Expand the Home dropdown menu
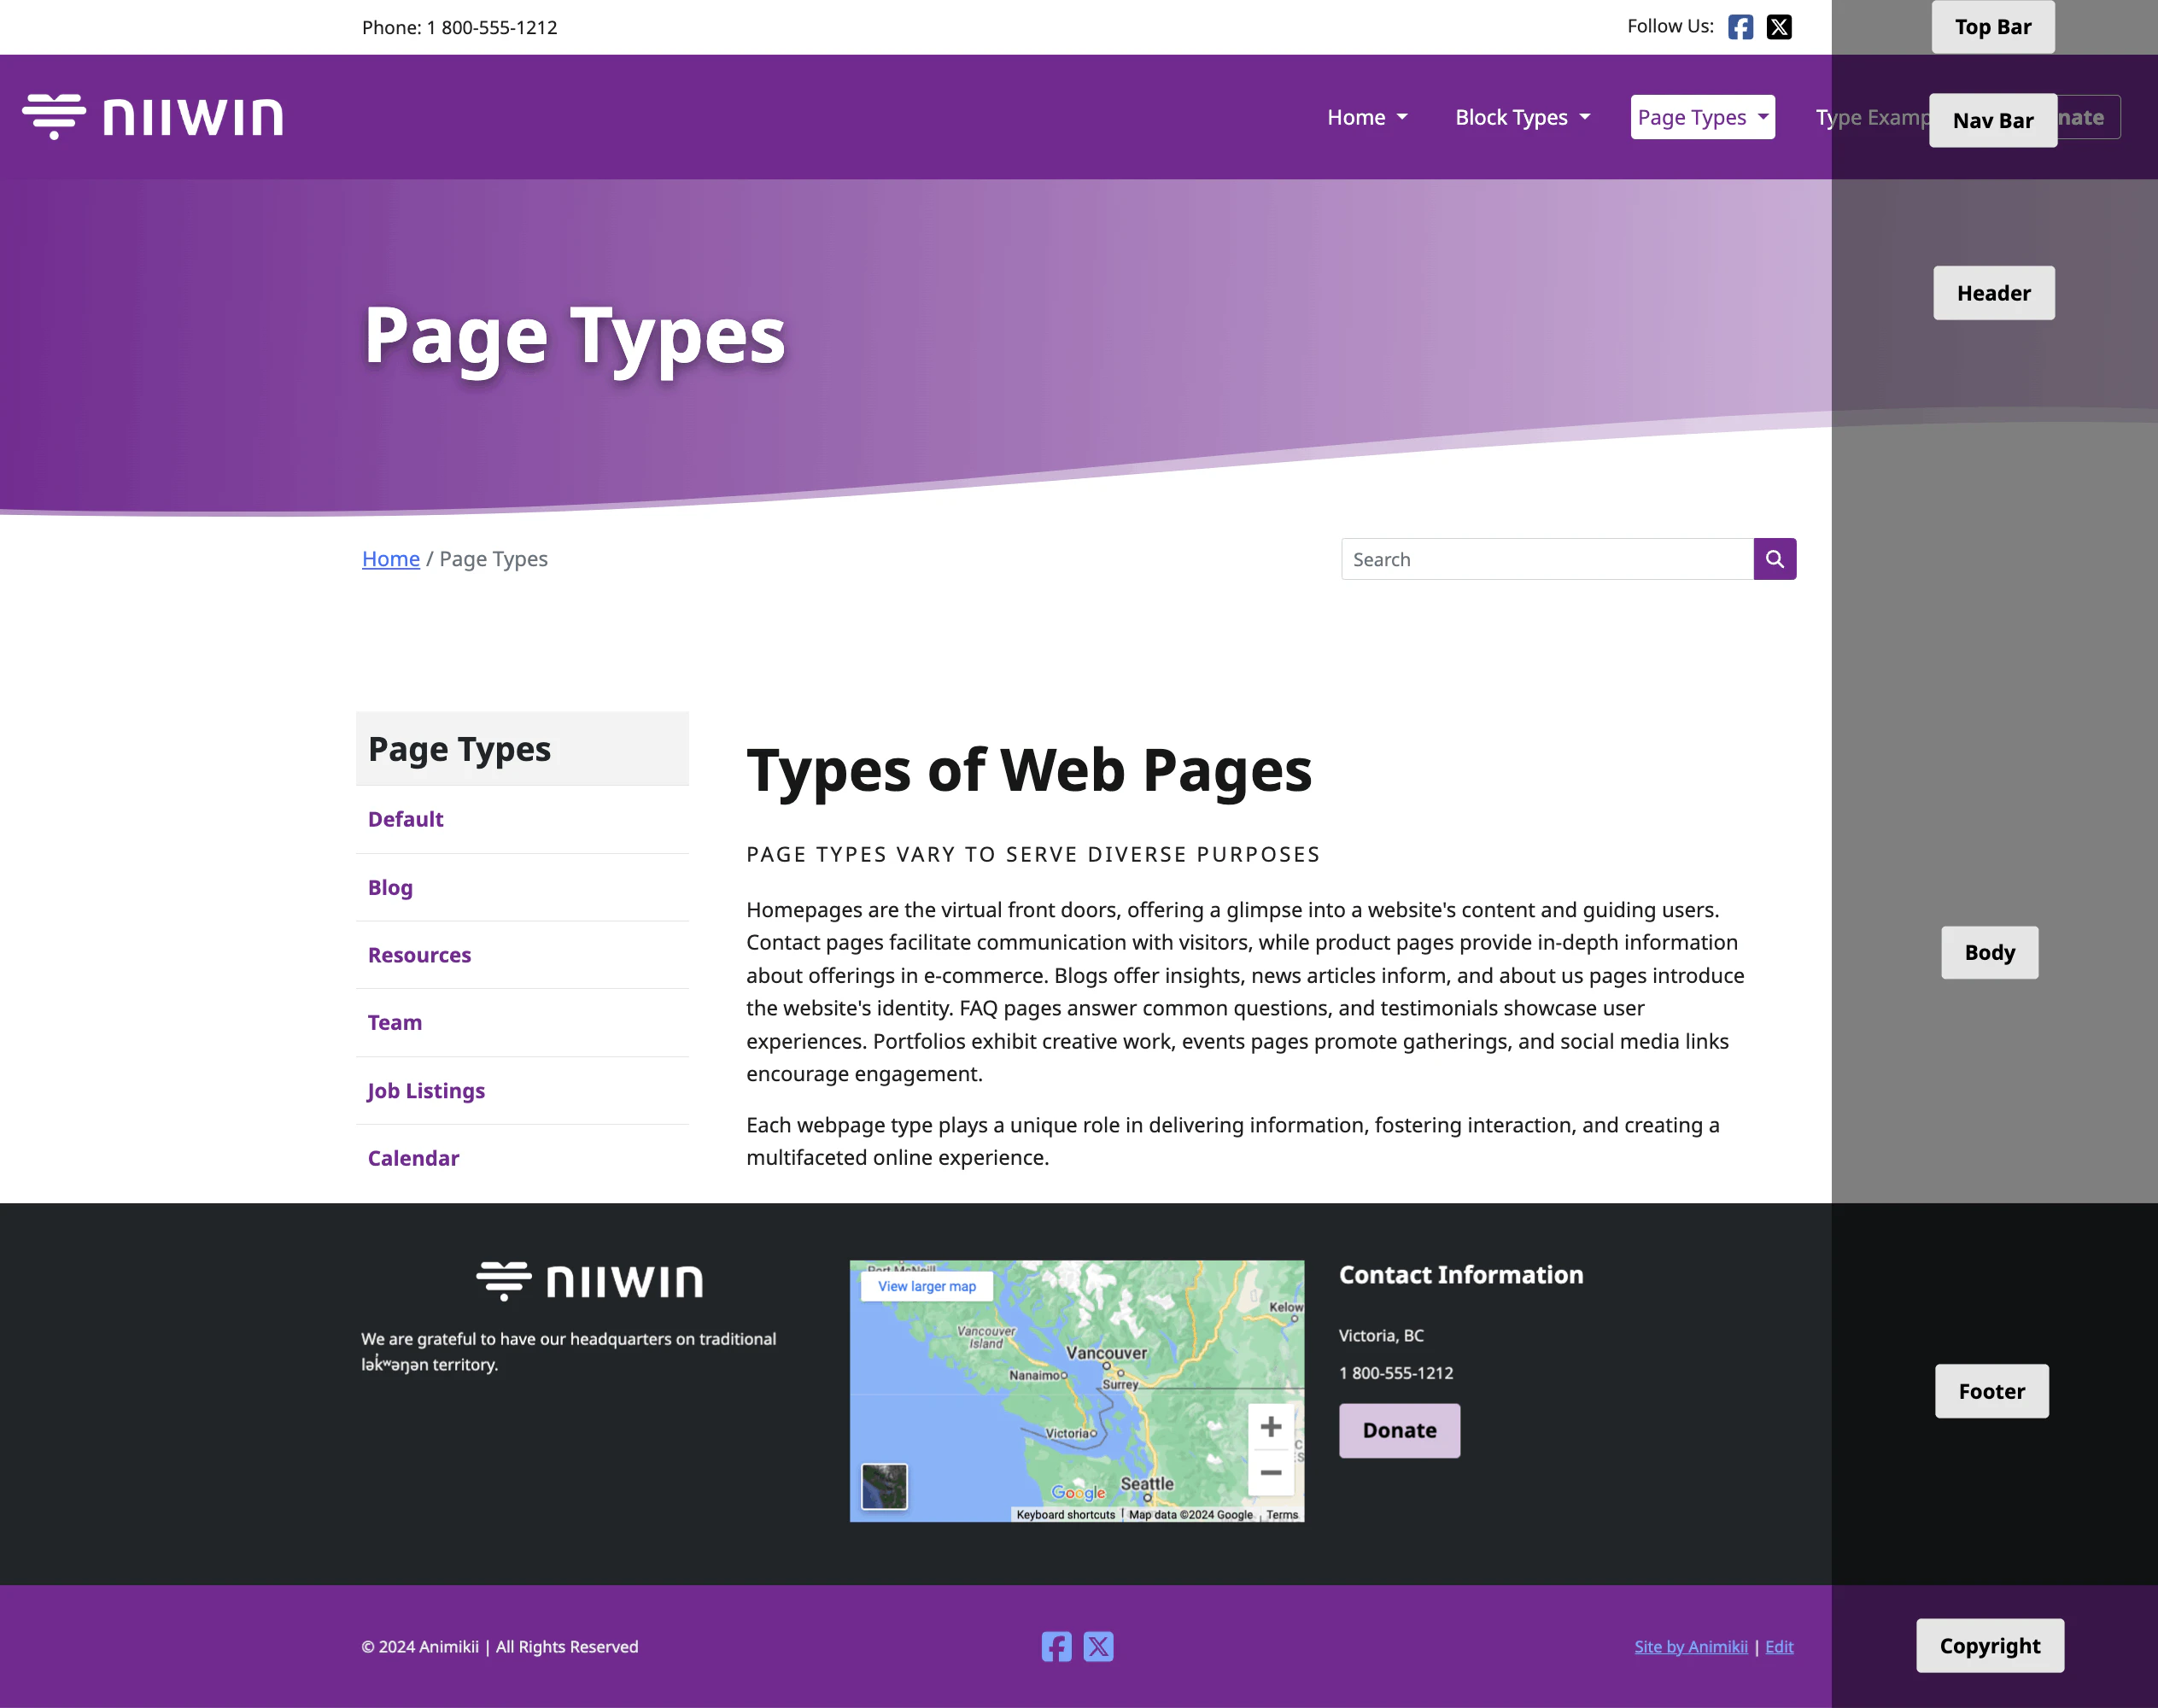The width and height of the screenshot is (2158, 1708). pyautogui.click(x=1366, y=117)
